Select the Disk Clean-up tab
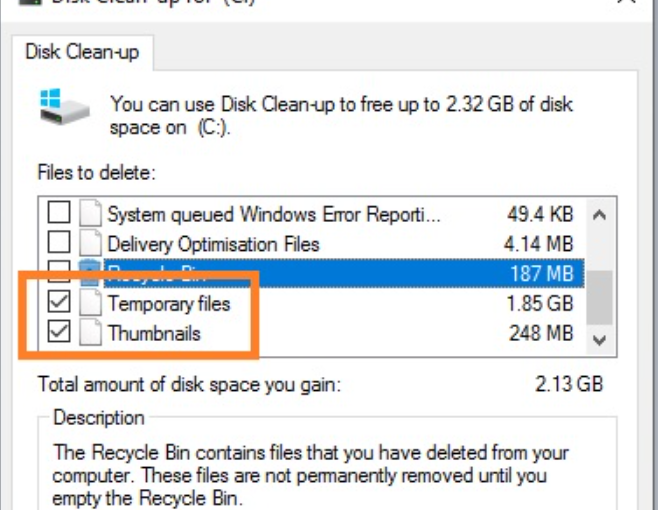The image size is (658, 510). pos(83,52)
